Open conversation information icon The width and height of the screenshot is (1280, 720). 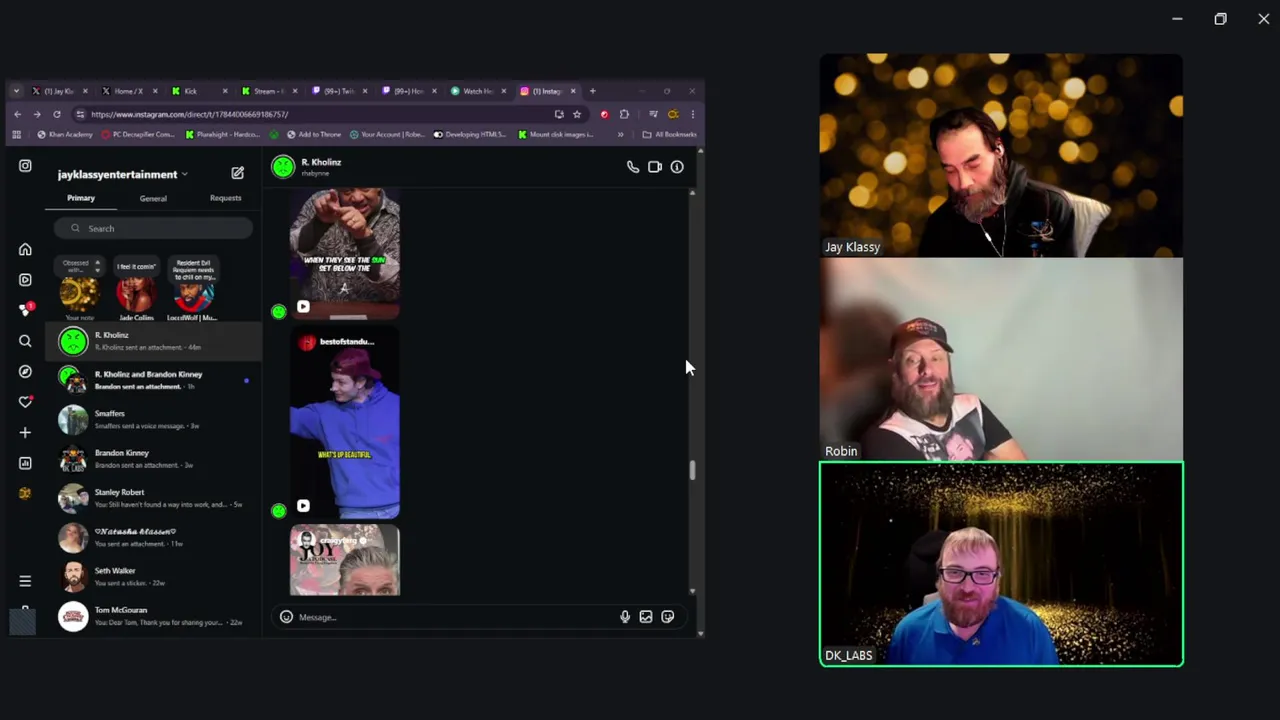[x=677, y=167]
